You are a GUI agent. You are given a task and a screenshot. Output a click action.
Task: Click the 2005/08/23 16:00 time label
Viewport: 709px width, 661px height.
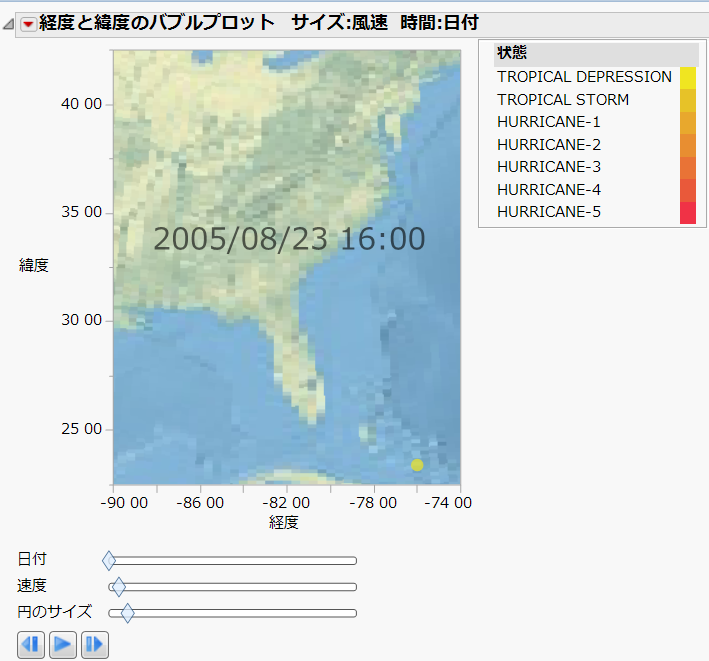pos(289,239)
